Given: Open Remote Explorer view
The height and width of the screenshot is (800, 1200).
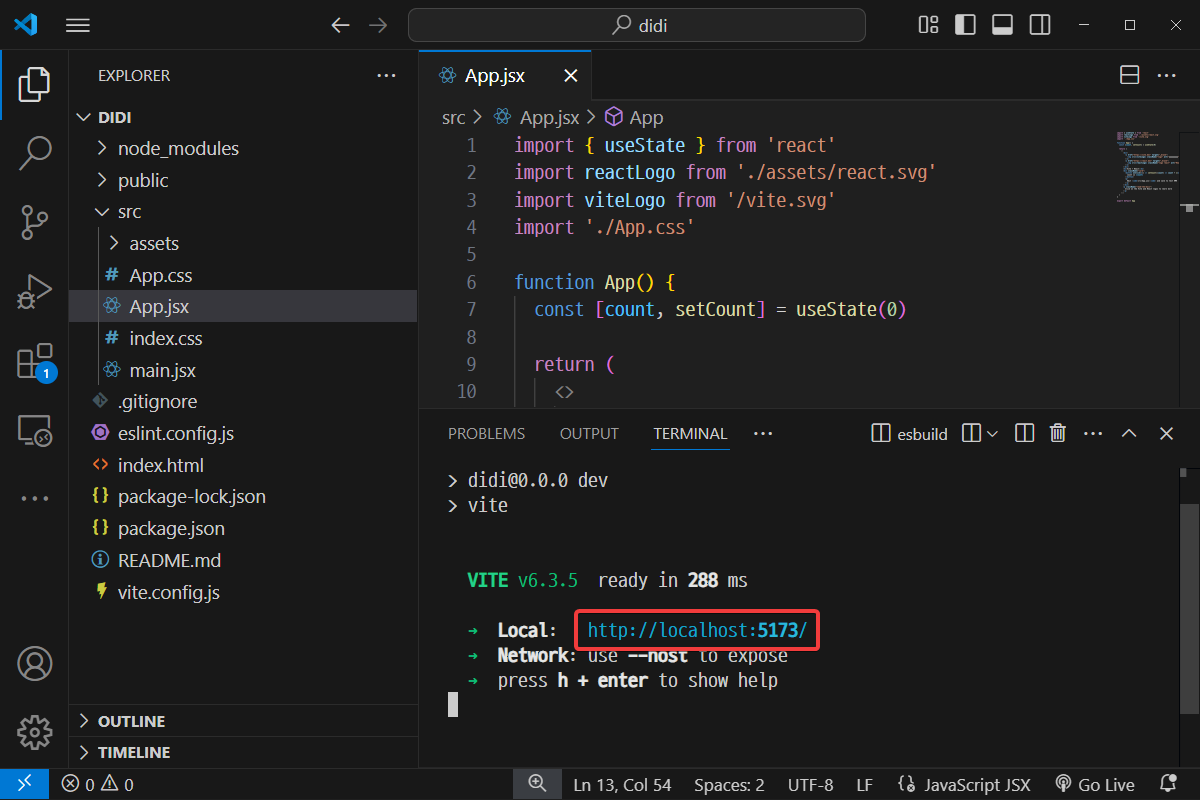Looking at the screenshot, I should (x=34, y=431).
